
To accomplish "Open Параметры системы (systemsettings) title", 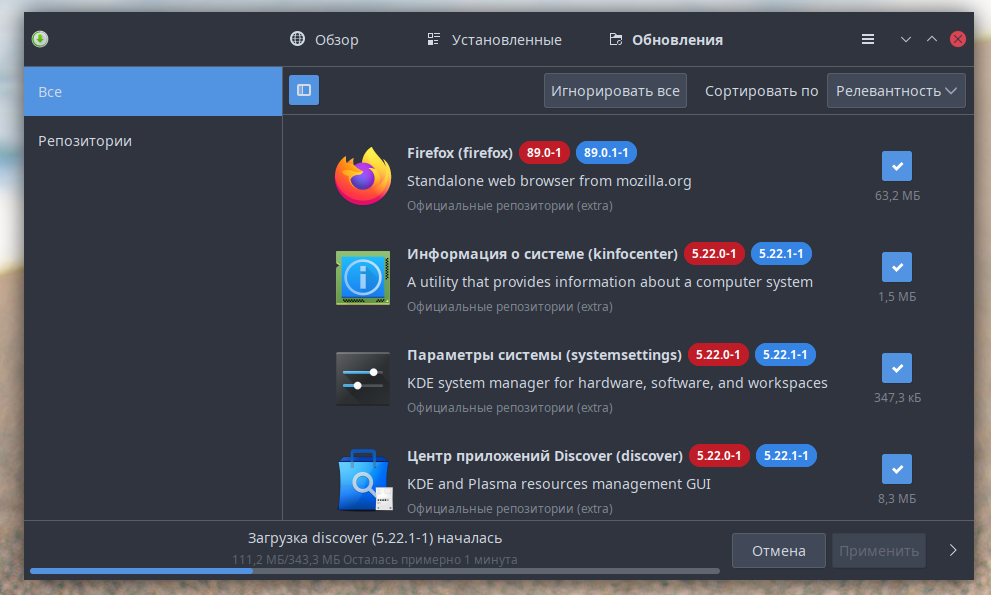I will (544, 355).
